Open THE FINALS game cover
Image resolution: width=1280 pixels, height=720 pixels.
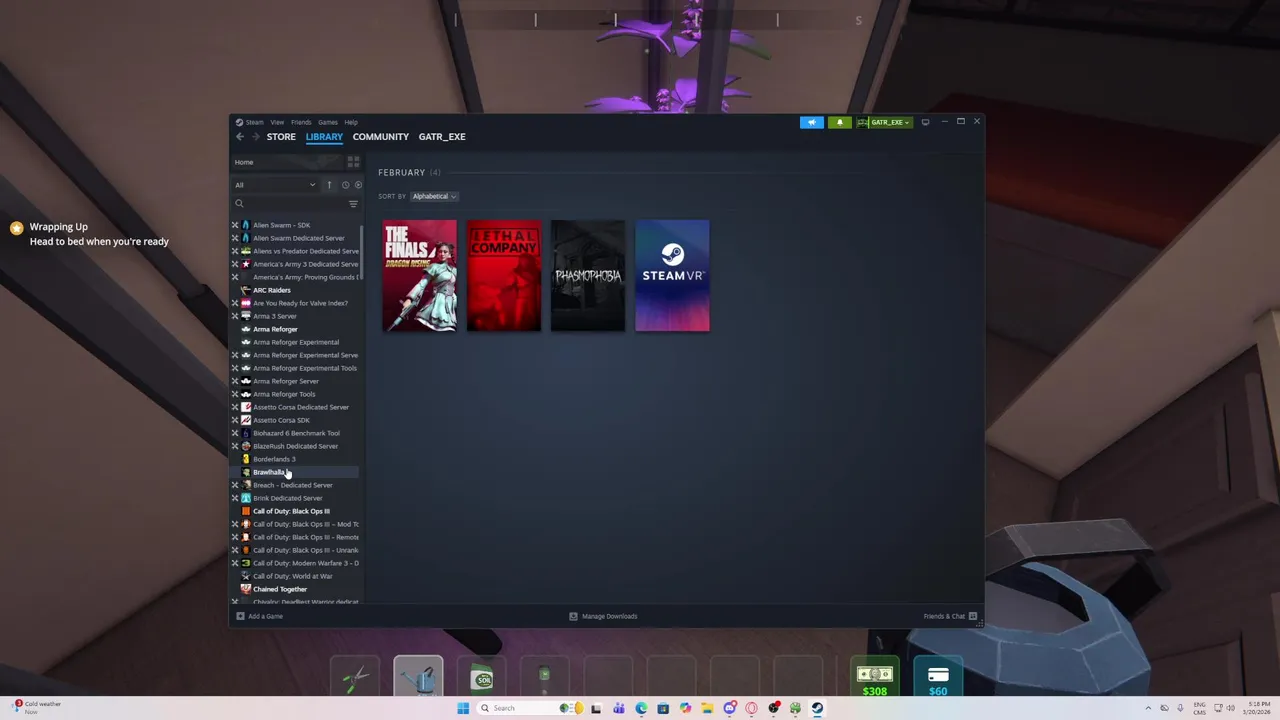coord(419,275)
